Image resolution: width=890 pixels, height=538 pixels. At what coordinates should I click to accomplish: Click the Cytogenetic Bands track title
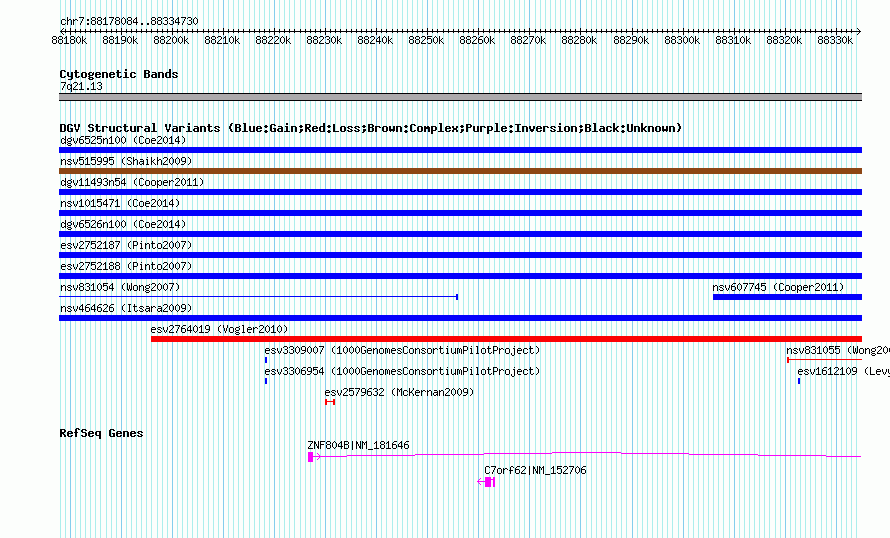point(119,74)
